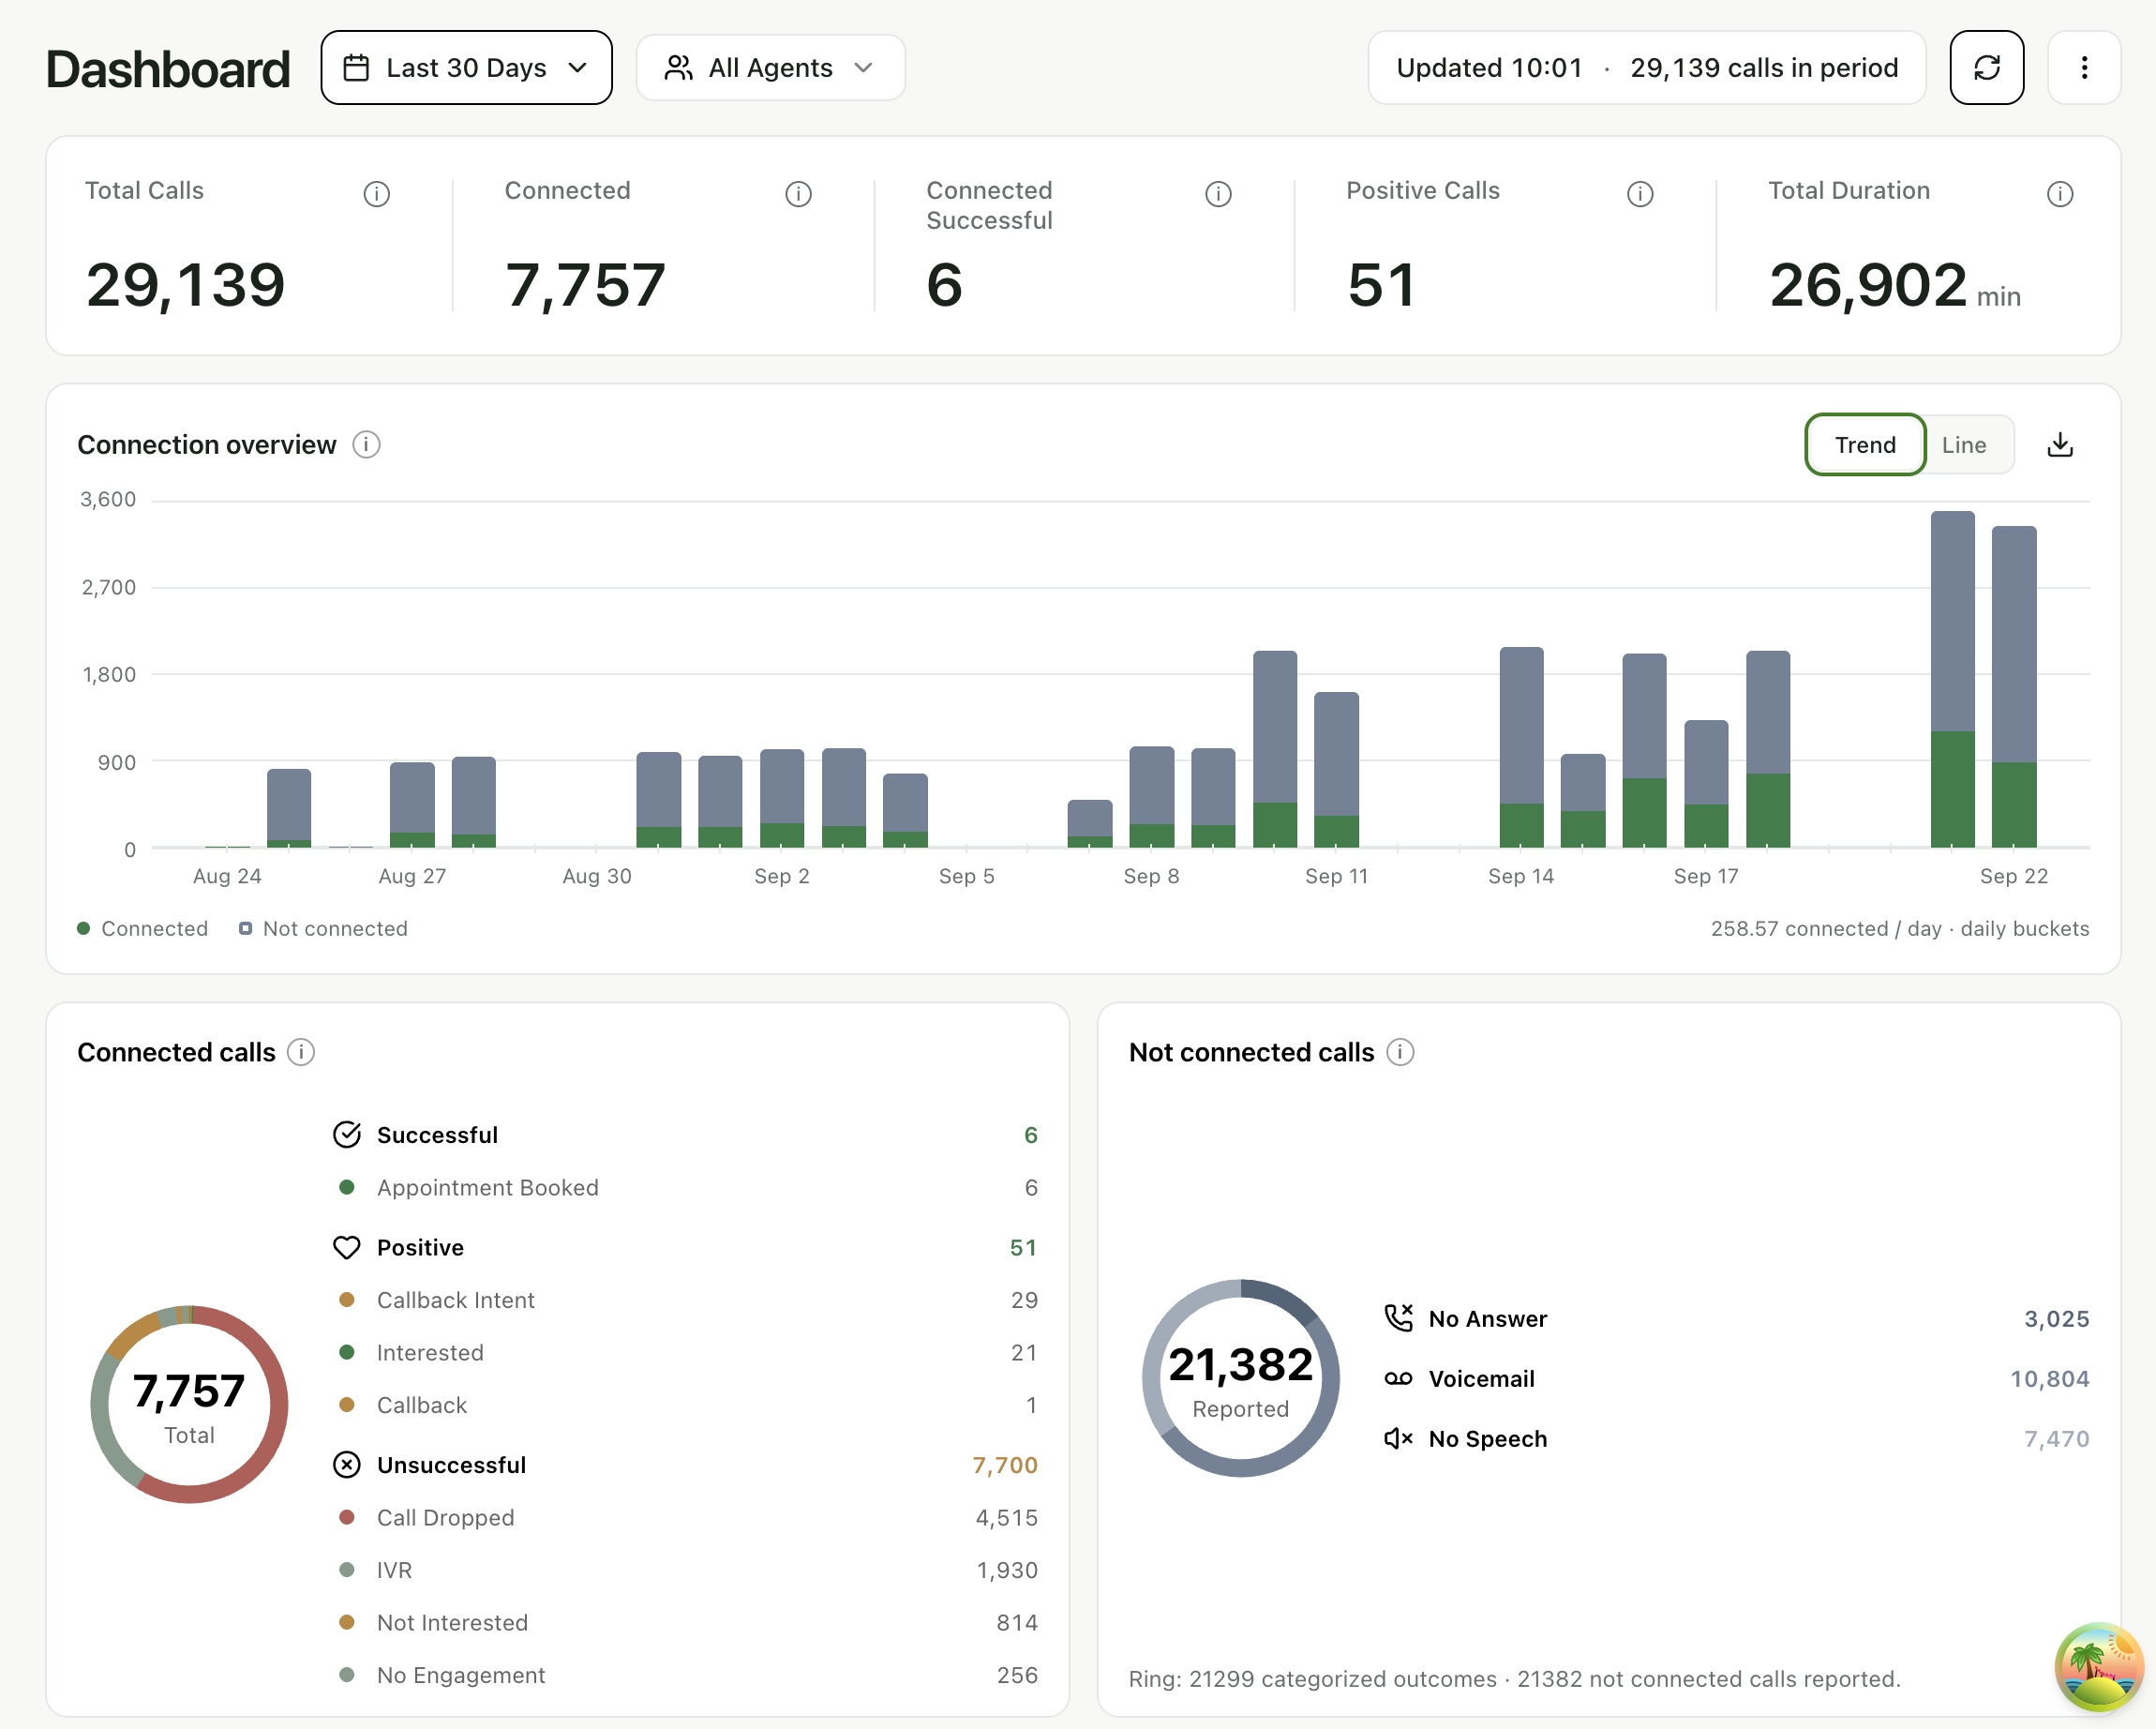This screenshot has height=1729, width=2156.
Task: Click the Voicemail count 10,804
Action: coord(2049,1378)
